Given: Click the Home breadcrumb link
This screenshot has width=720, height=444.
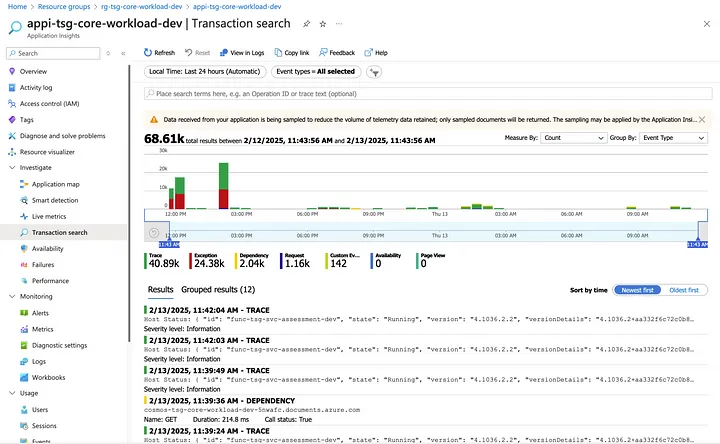Looking at the screenshot, I should [x=17, y=6].
